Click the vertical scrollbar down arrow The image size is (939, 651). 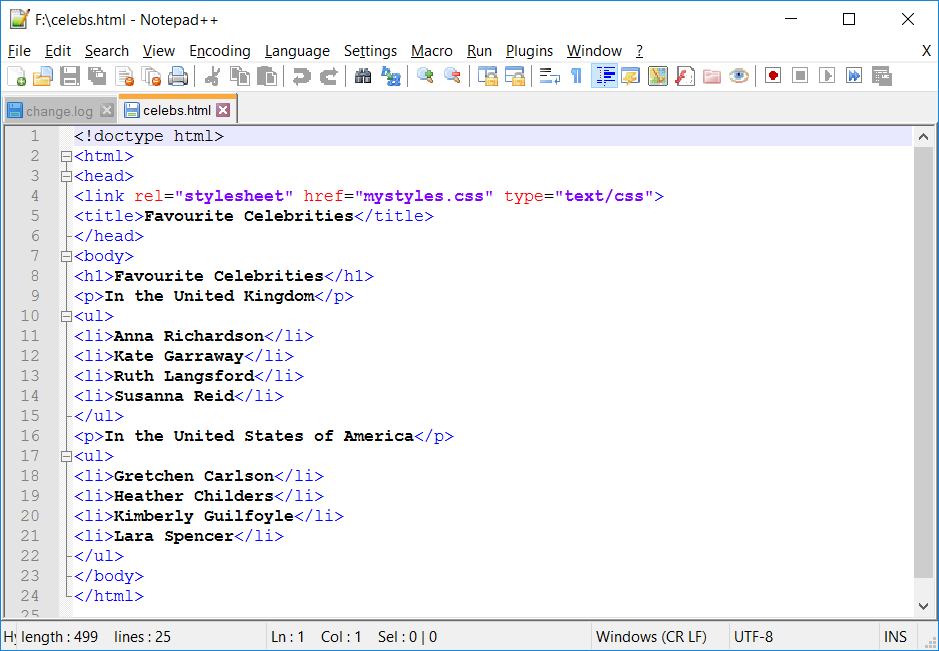click(923, 606)
